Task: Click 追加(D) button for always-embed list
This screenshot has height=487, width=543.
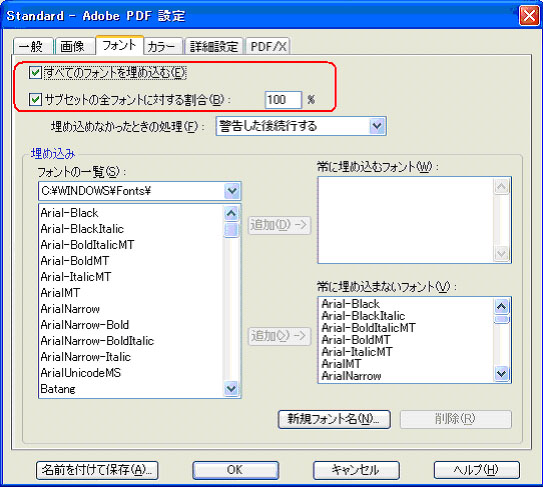Action: coord(279,225)
